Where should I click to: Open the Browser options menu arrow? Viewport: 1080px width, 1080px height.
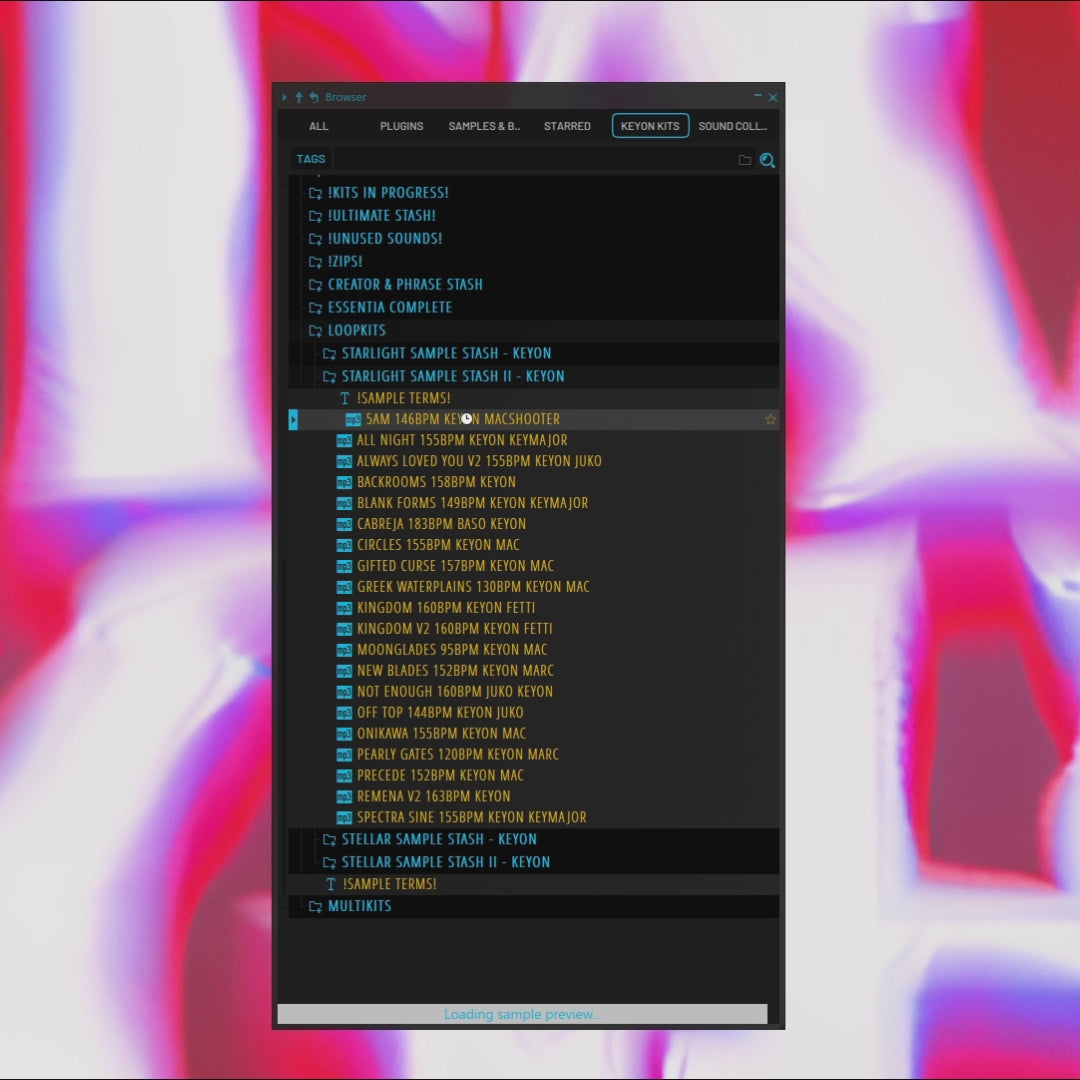pyautogui.click(x=284, y=97)
